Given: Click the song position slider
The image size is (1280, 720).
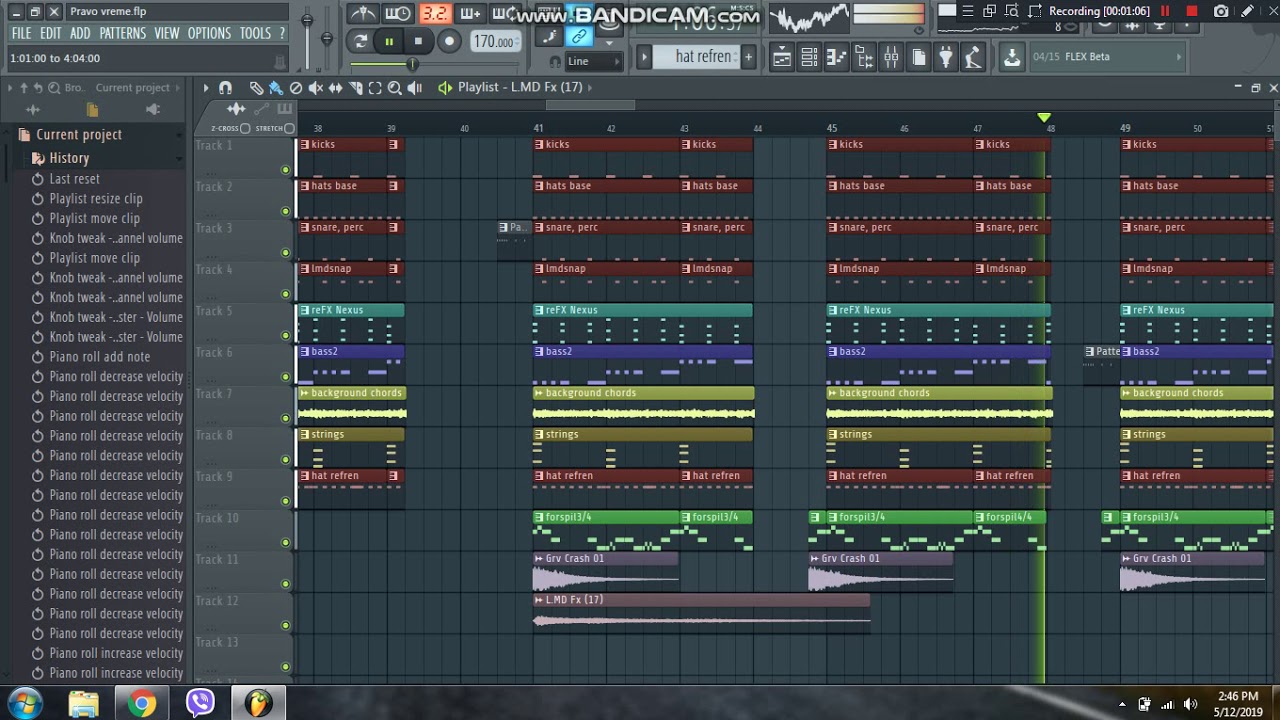Looking at the screenshot, I should (x=412, y=64).
